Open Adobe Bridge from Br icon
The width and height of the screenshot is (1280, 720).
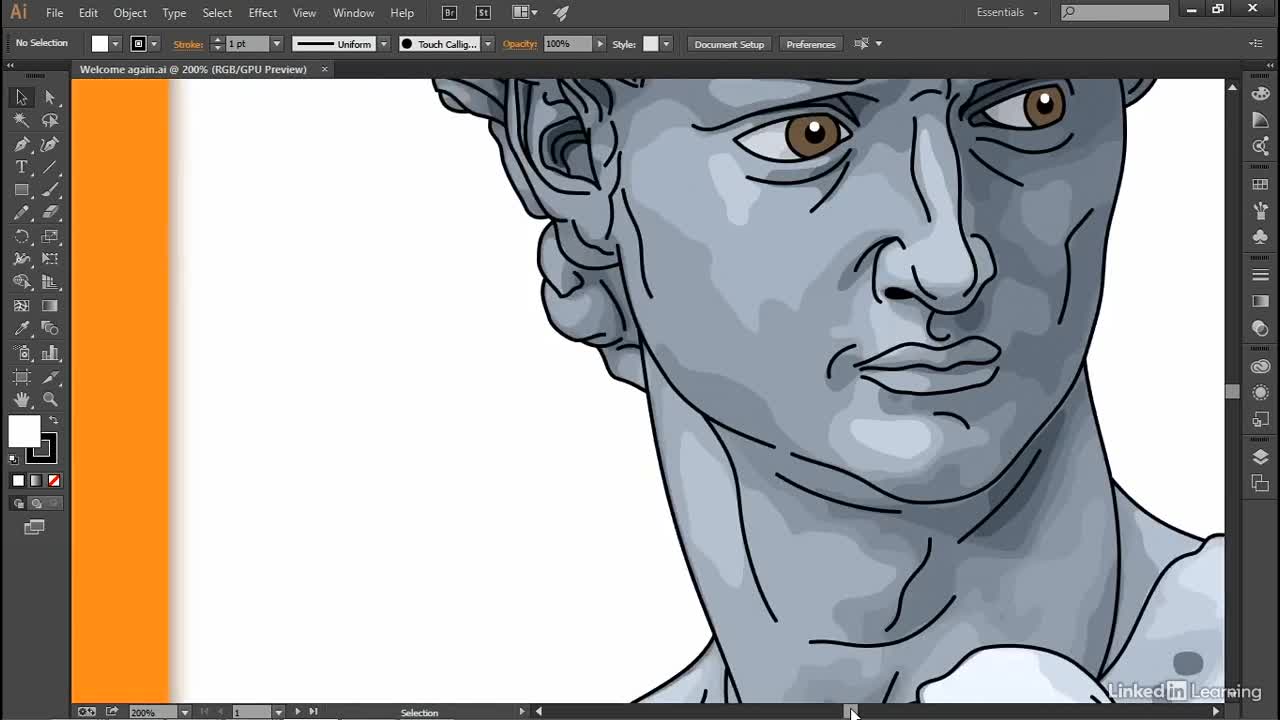click(450, 13)
